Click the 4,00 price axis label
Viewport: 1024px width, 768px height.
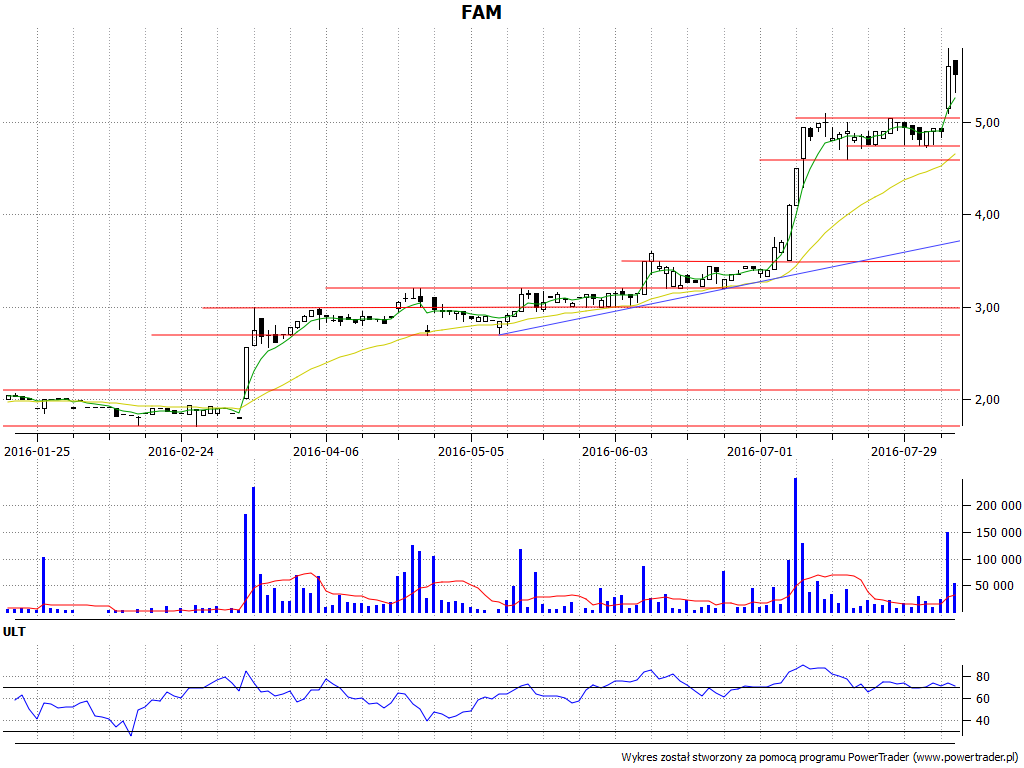(x=987, y=215)
